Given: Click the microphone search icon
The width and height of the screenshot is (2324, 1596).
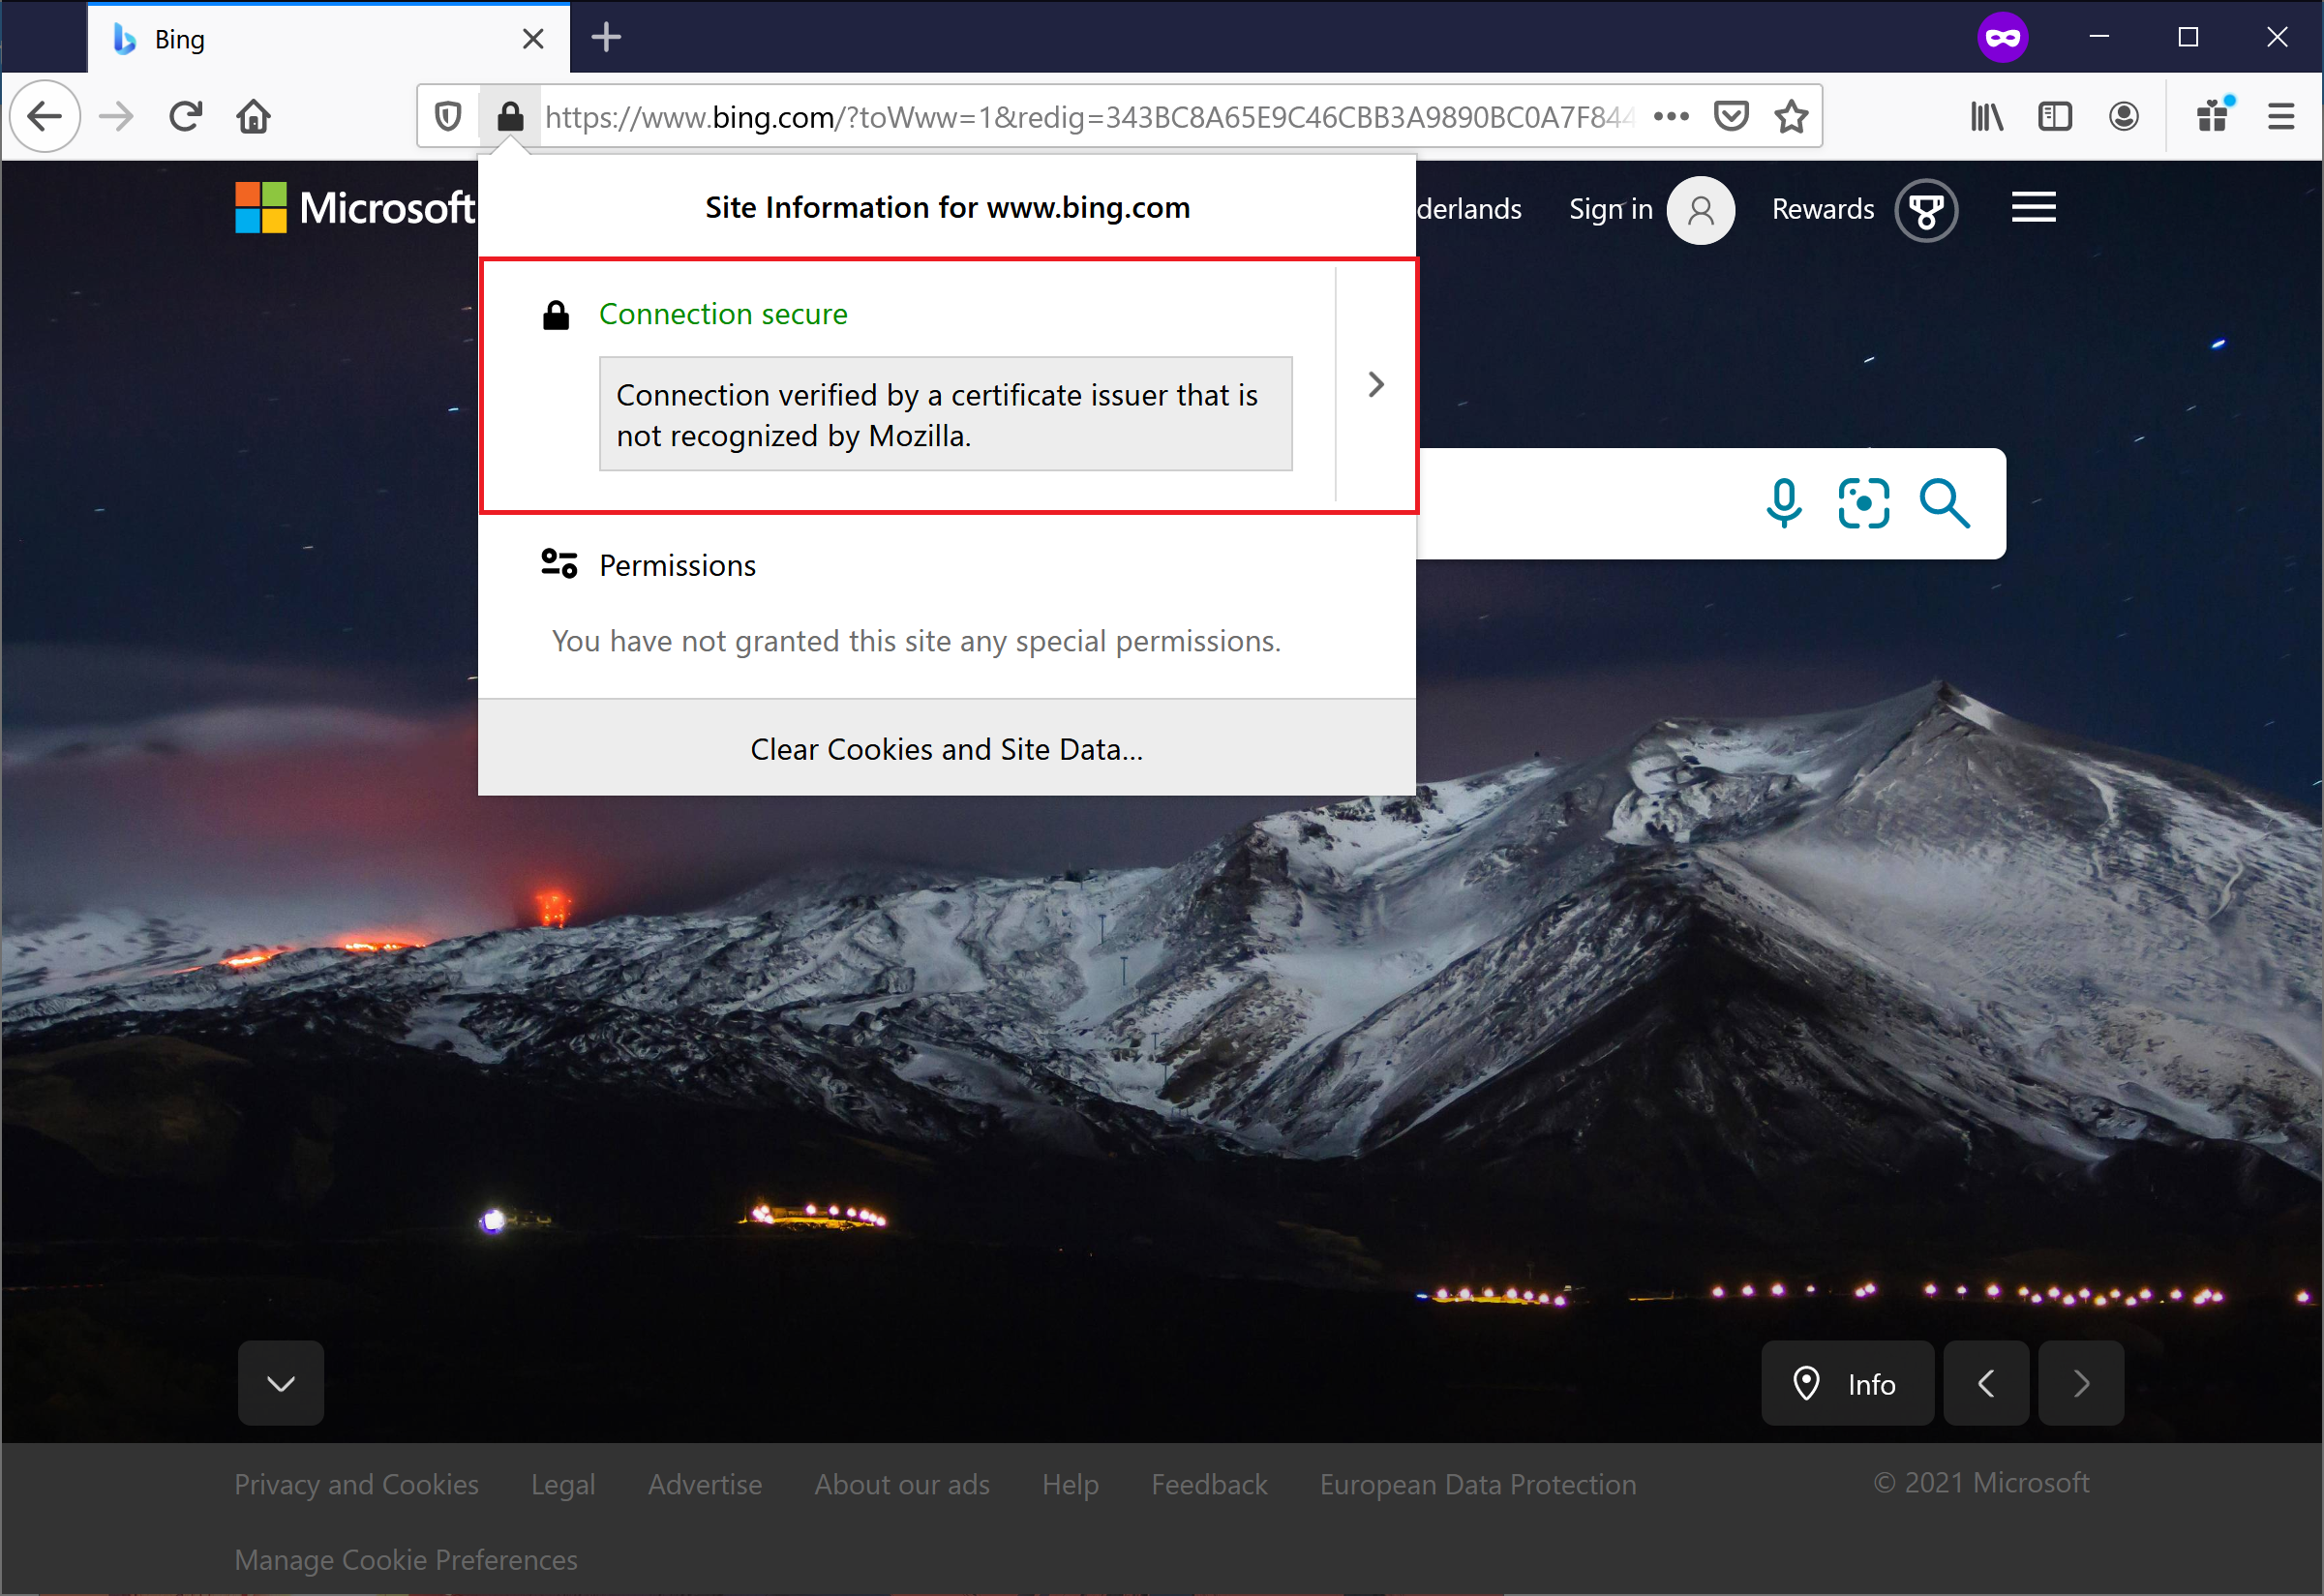Looking at the screenshot, I should pos(1784,503).
